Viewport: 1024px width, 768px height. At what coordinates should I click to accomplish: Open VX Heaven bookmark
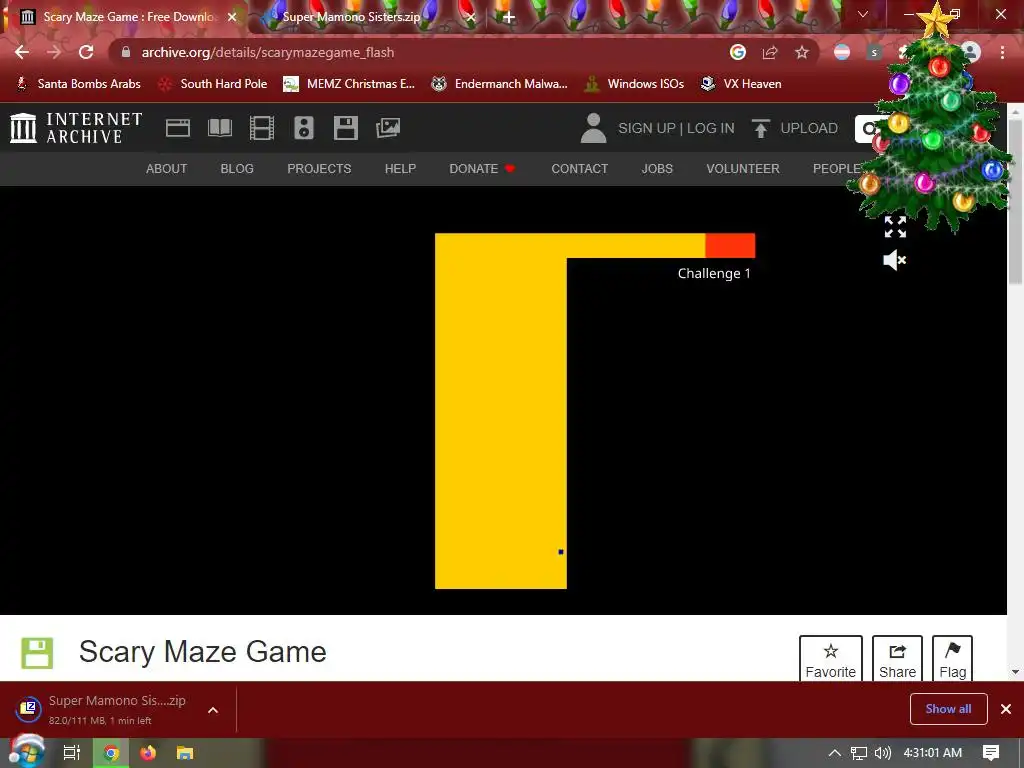[741, 84]
